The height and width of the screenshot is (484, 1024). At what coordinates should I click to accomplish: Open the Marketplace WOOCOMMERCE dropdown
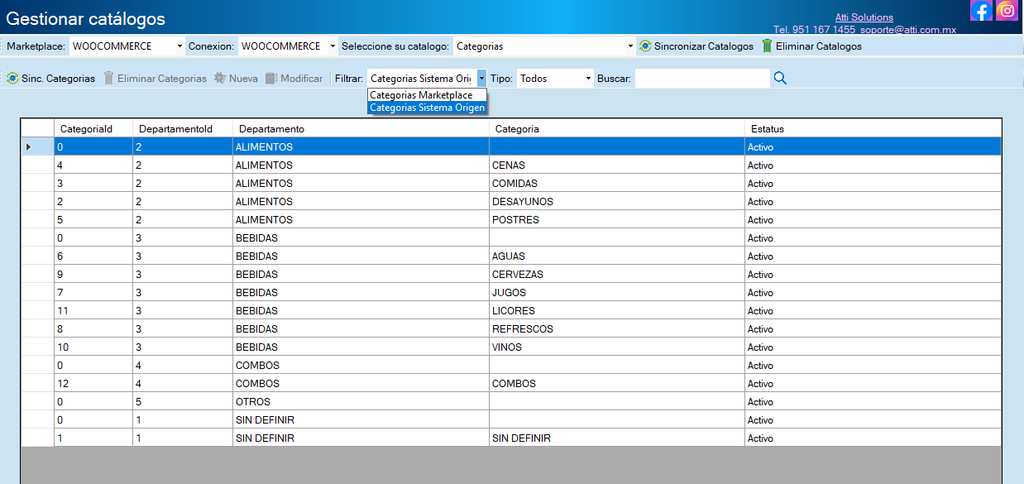(x=127, y=46)
